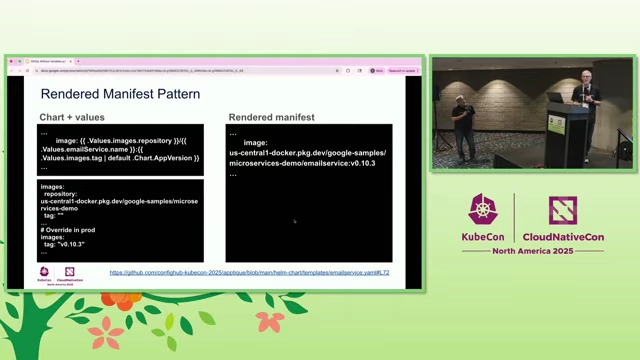Click the '# Override in prod' comment
The width and height of the screenshot is (640, 360).
click(x=68, y=230)
